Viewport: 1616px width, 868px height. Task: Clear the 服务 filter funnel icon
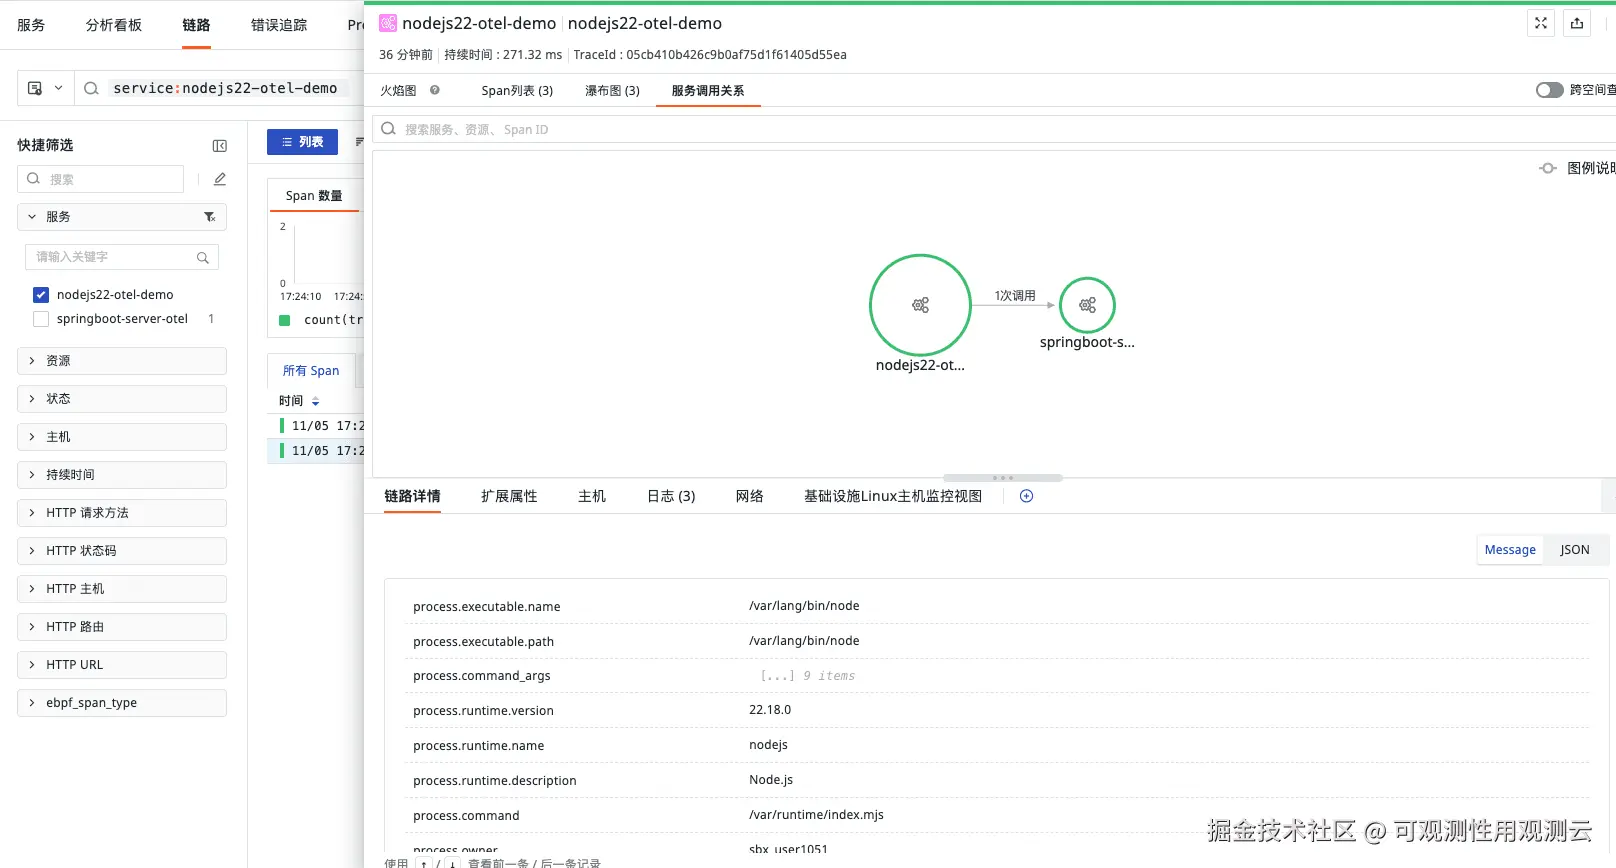(x=210, y=217)
